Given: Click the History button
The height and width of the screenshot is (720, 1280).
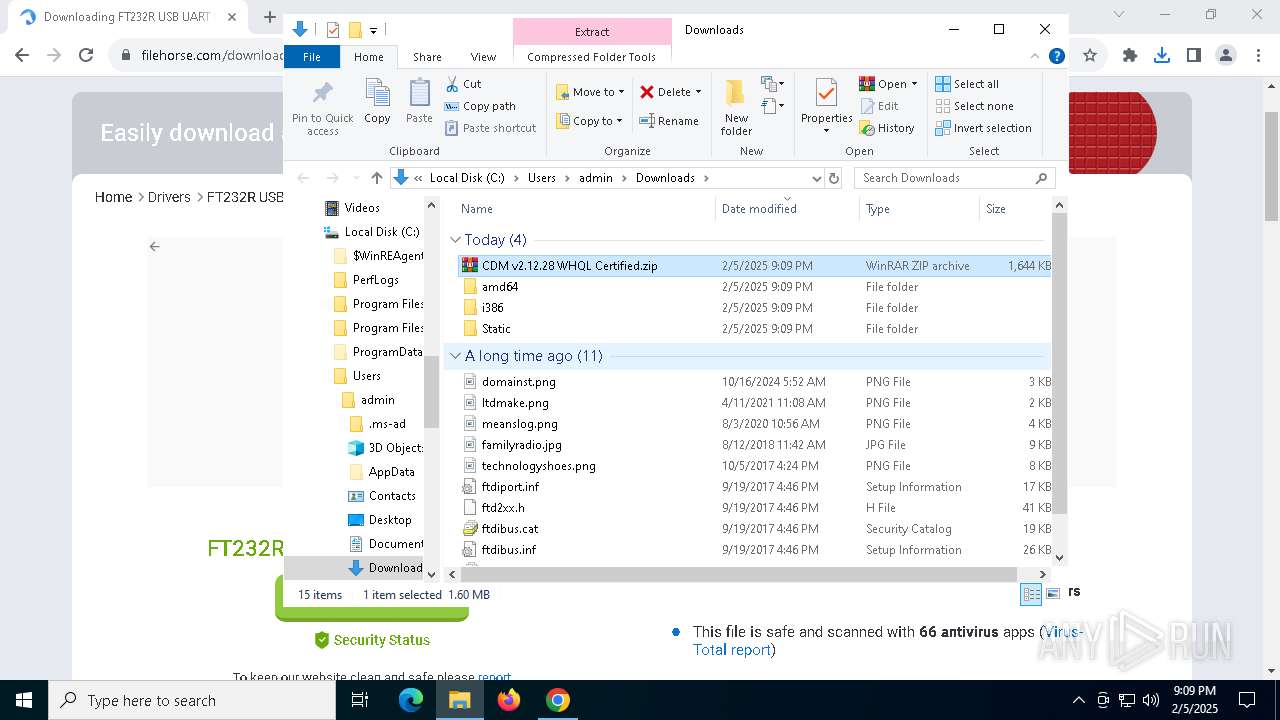Looking at the screenshot, I should 887,128.
